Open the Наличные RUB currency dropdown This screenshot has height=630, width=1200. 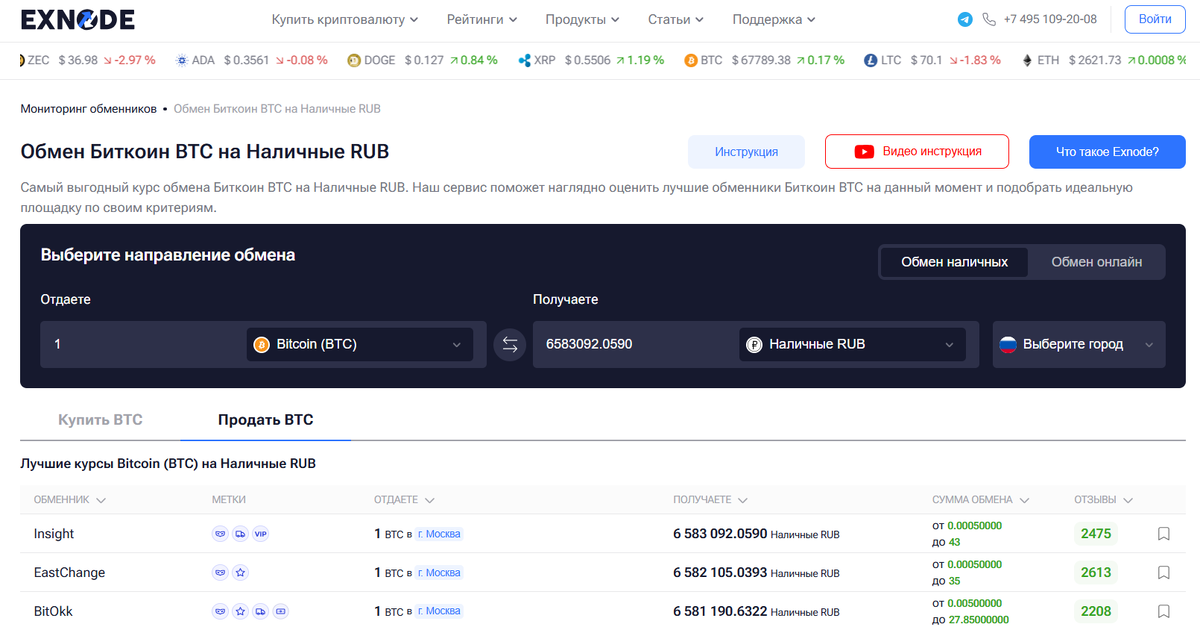click(852, 344)
